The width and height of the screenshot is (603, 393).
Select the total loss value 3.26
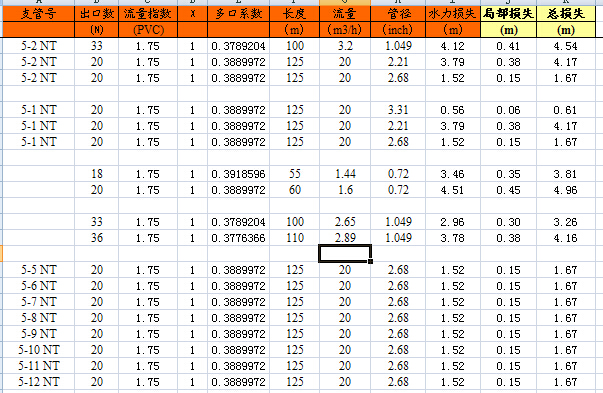point(566,222)
